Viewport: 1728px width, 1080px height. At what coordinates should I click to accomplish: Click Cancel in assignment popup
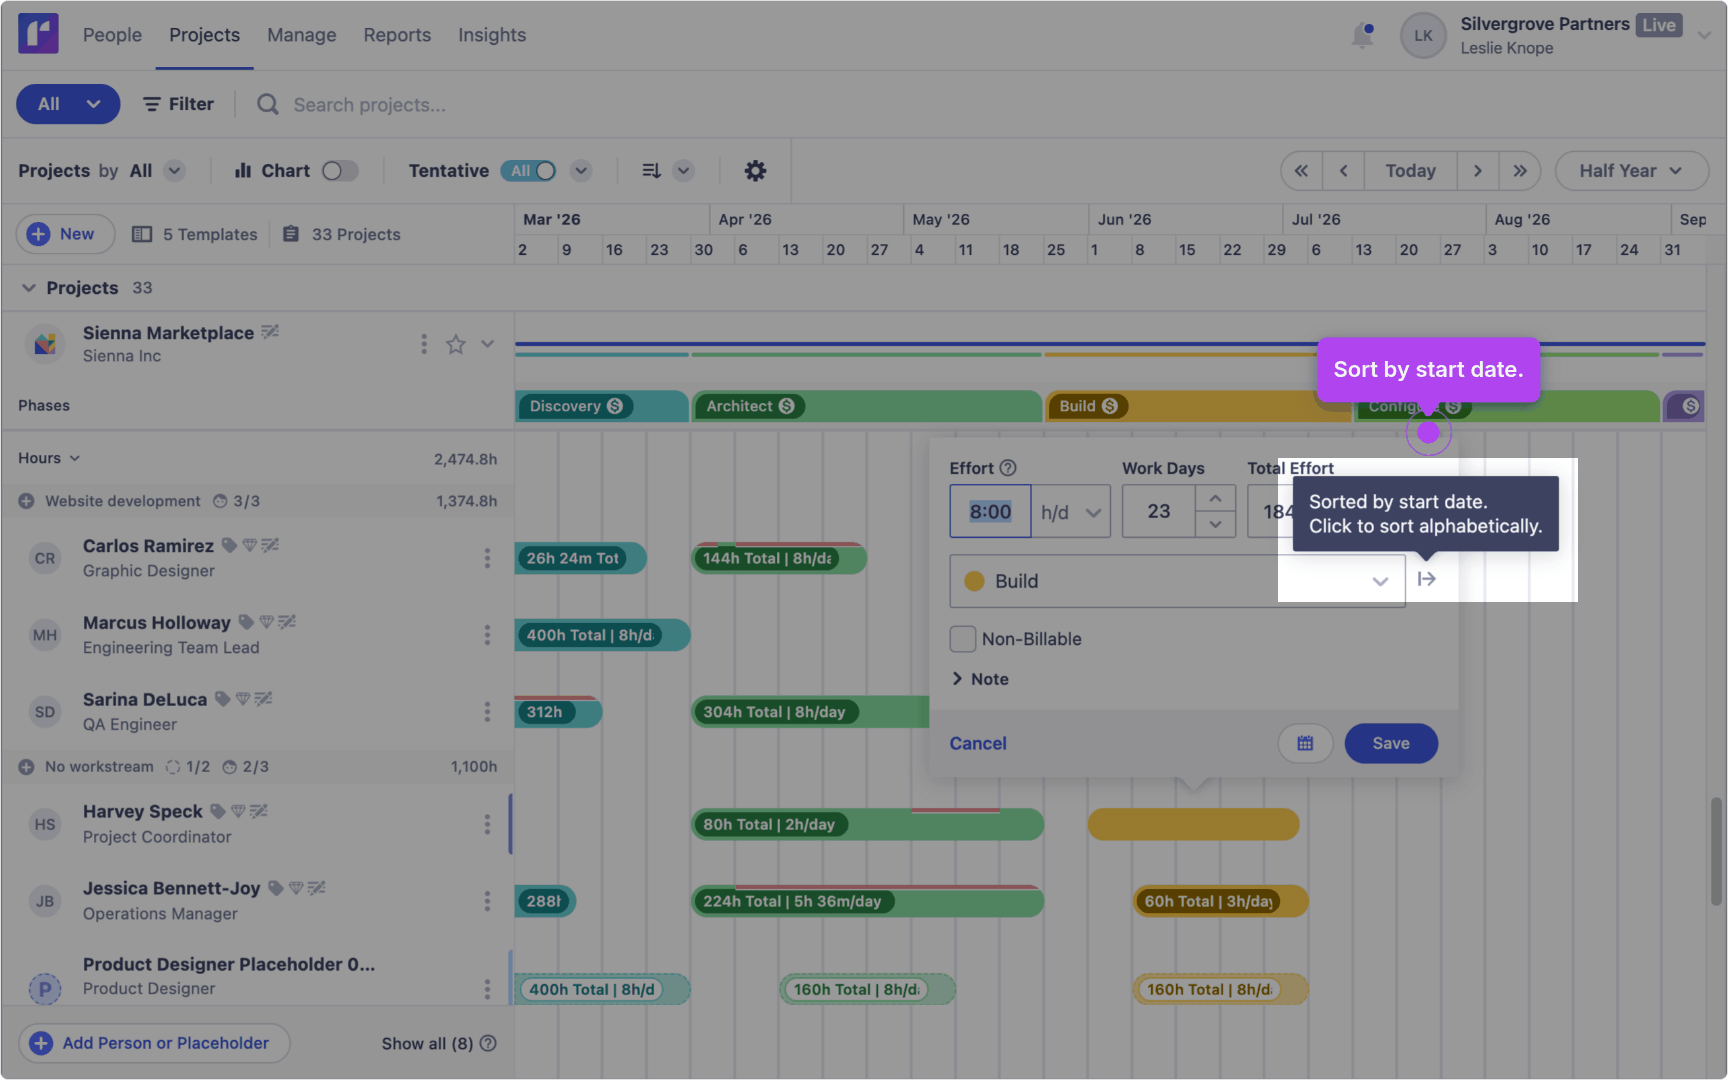coord(978,743)
